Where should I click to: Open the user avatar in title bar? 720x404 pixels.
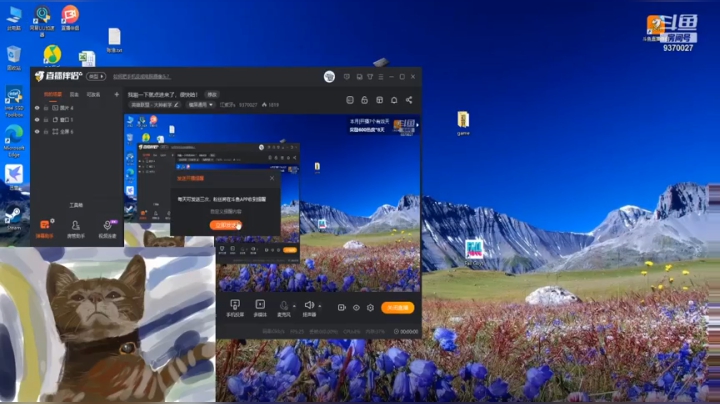(x=329, y=77)
